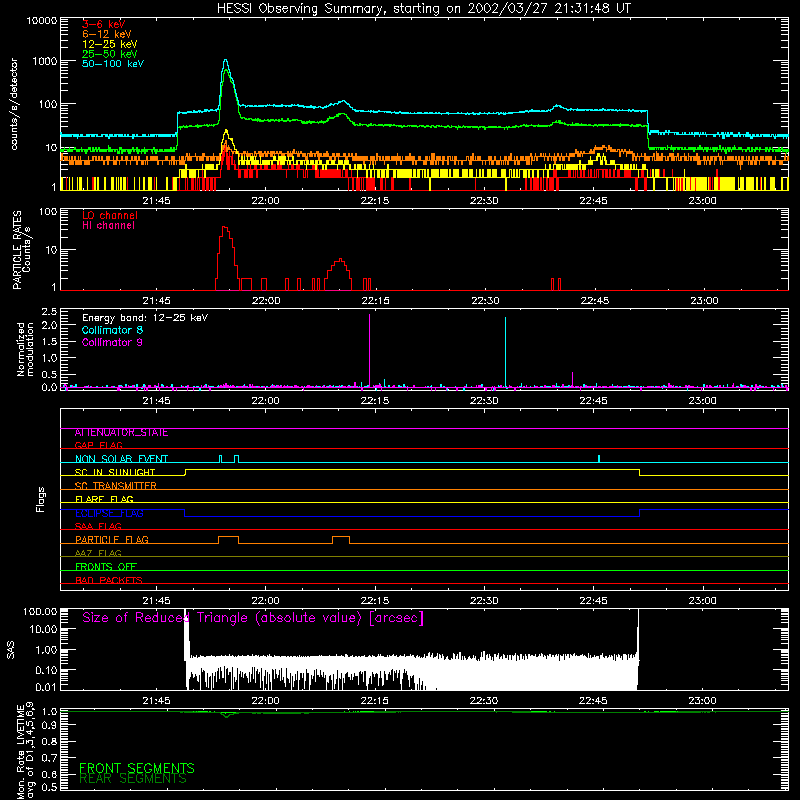Click the GAP_FLAG label
This screenshot has height=800, width=800.
pyautogui.click(x=98, y=445)
